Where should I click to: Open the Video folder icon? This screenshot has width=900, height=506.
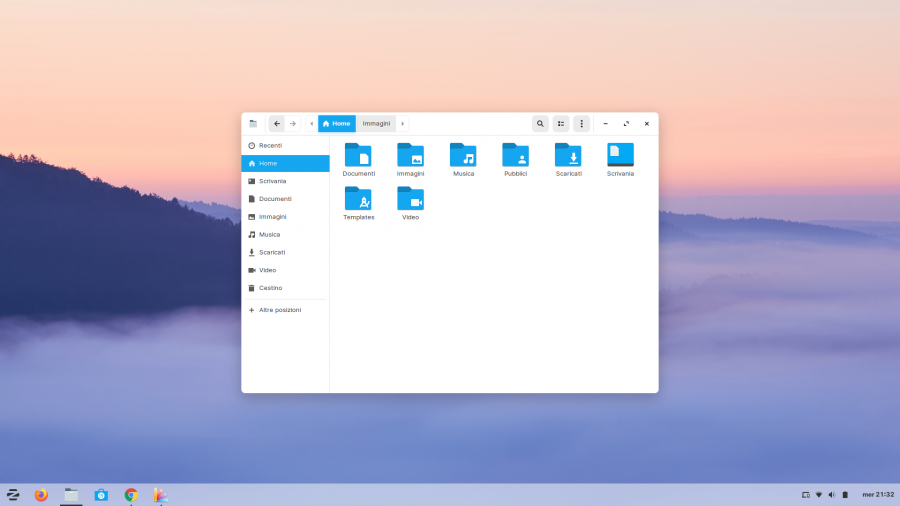[x=410, y=198]
